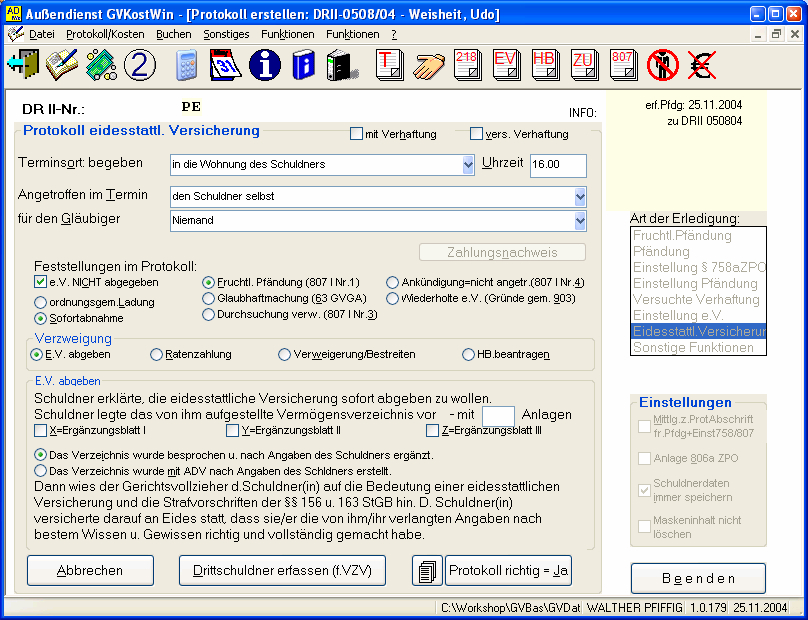Click the EV document toolbar icon
Viewport: 808px width, 620px height.
tap(505, 65)
